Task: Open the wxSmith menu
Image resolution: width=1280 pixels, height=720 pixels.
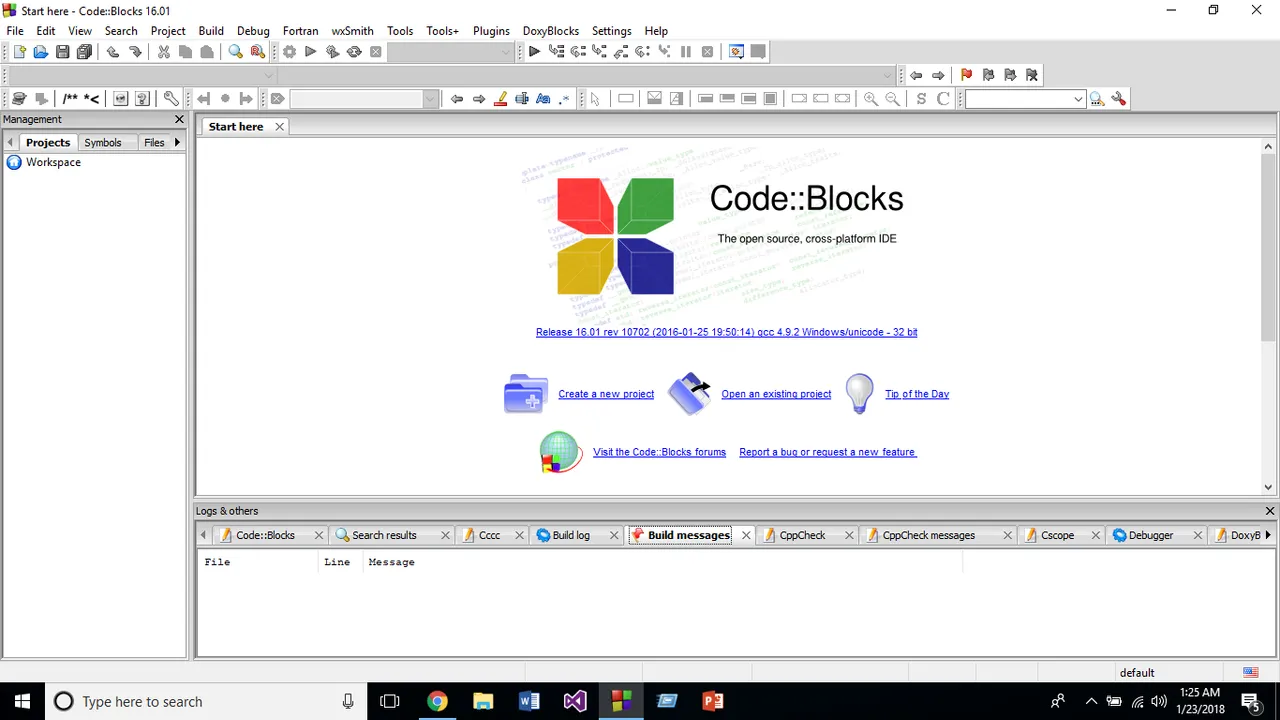Action: [353, 31]
